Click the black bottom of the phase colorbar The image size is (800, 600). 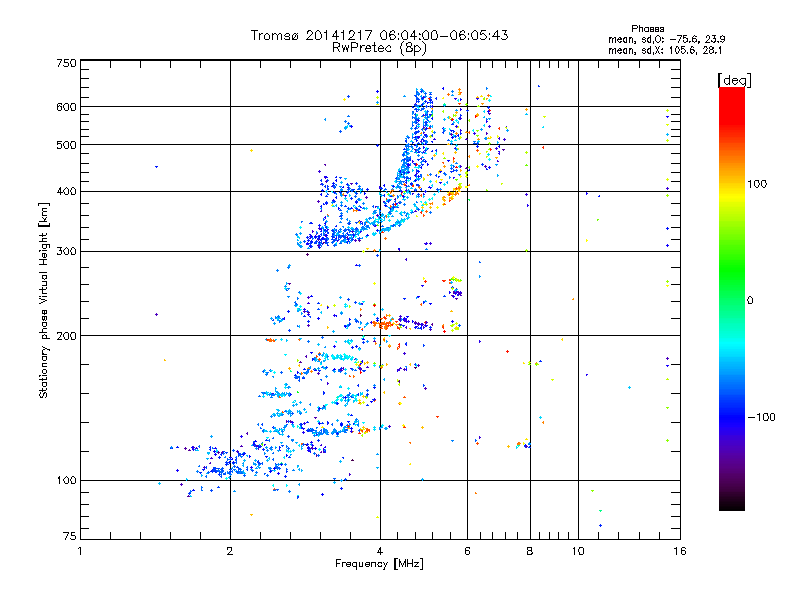coord(732,505)
